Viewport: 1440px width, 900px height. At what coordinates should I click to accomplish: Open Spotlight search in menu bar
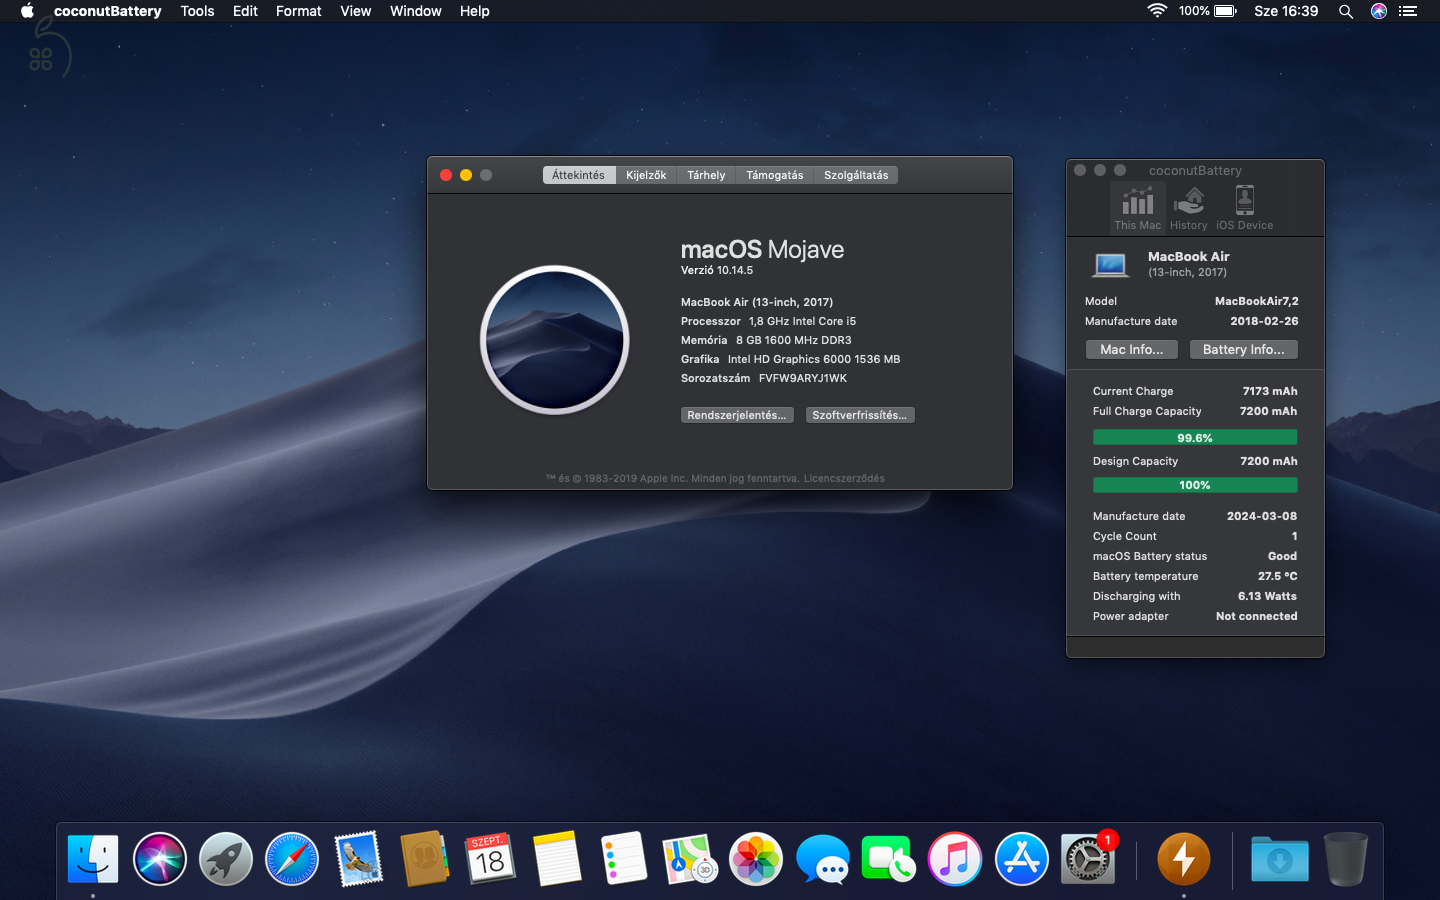point(1346,11)
